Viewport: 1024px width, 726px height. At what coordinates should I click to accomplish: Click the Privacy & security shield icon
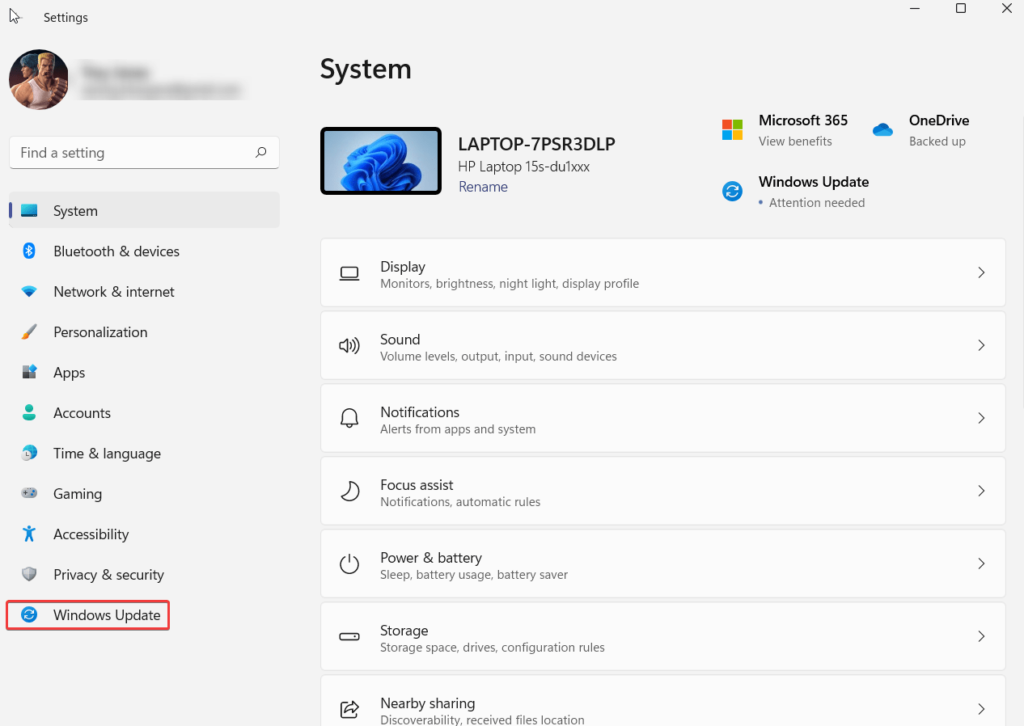pyautogui.click(x=29, y=574)
